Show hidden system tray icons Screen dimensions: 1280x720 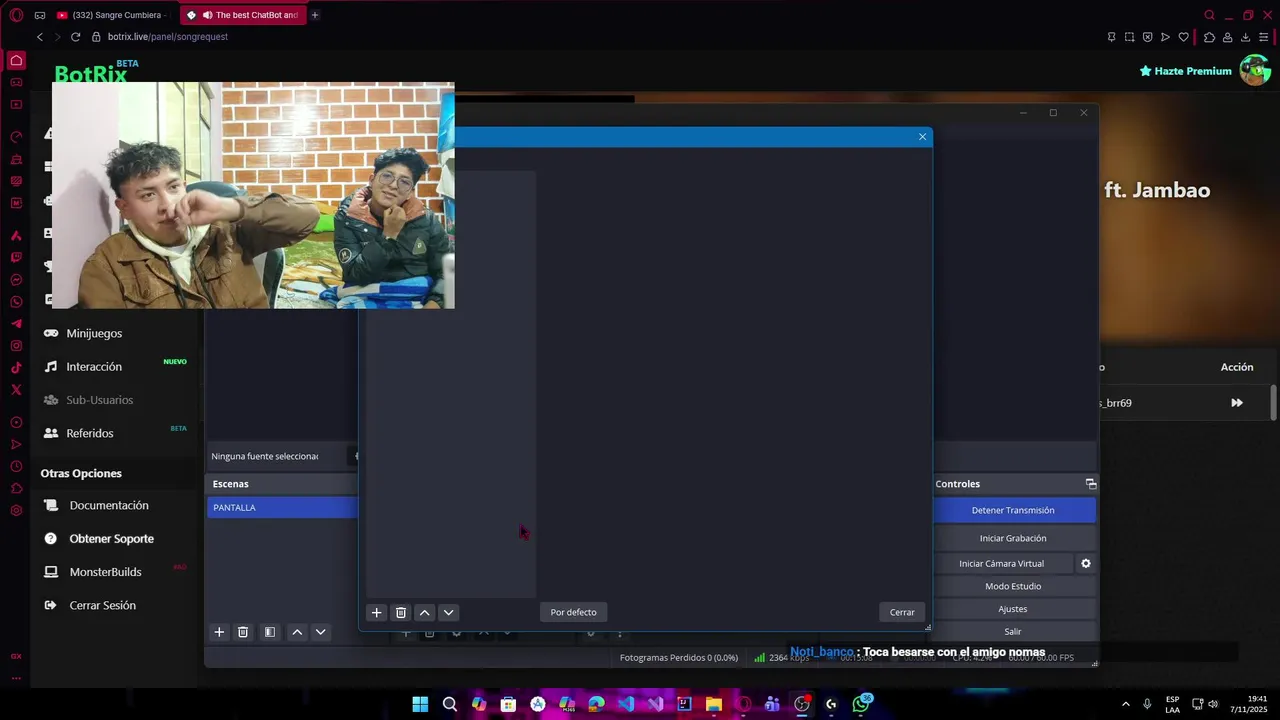1125,704
